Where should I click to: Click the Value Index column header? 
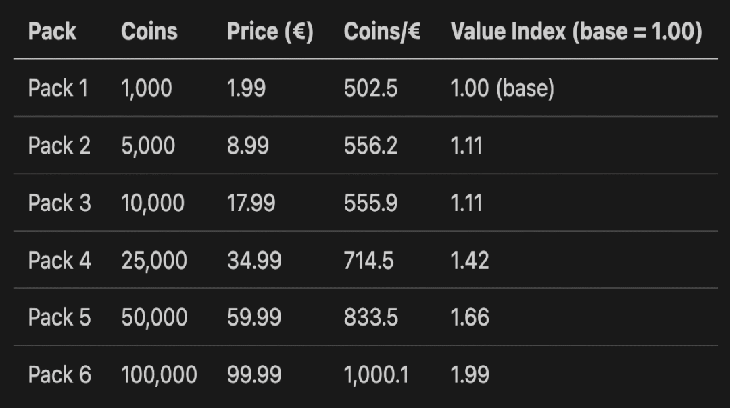576,31
